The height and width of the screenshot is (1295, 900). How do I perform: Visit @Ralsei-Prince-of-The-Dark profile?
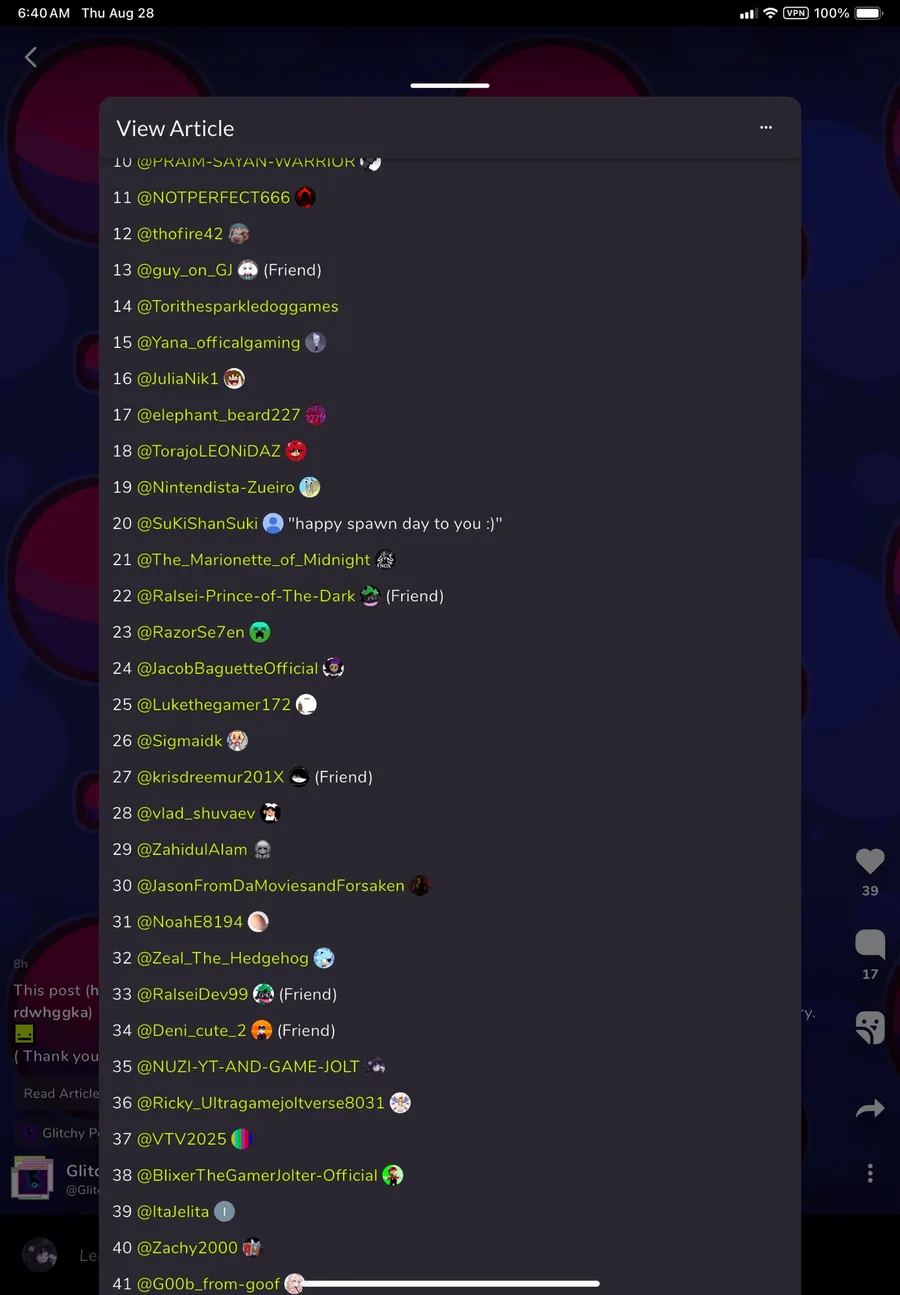click(x=246, y=595)
